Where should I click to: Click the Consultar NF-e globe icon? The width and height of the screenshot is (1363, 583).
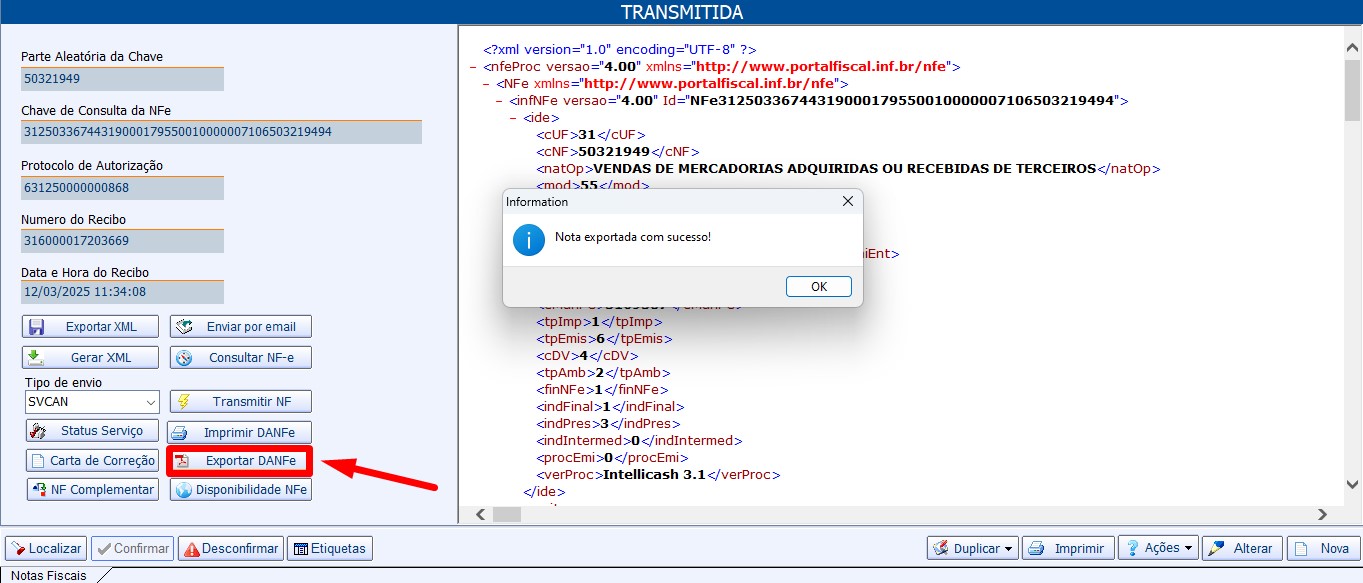point(184,358)
